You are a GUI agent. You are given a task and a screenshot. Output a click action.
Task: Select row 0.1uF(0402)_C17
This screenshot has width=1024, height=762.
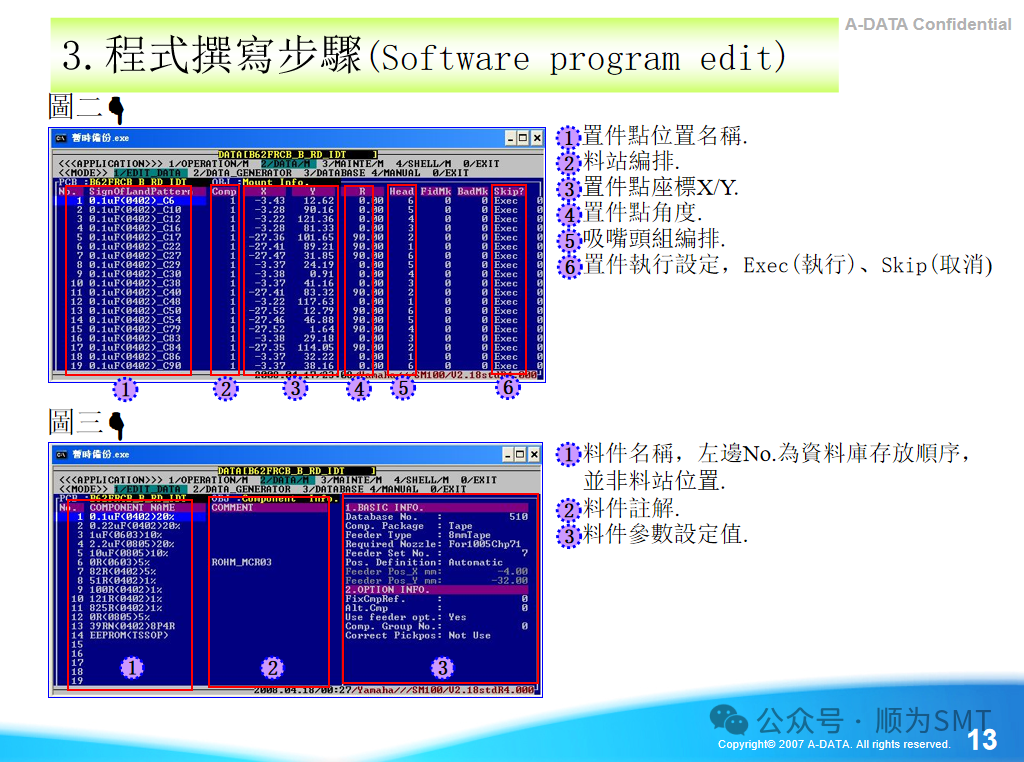pos(133,238)
